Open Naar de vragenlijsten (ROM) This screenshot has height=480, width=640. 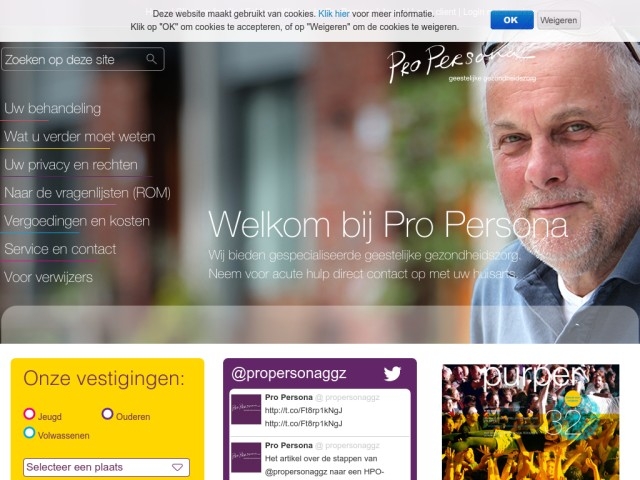(x=87, y=193)
